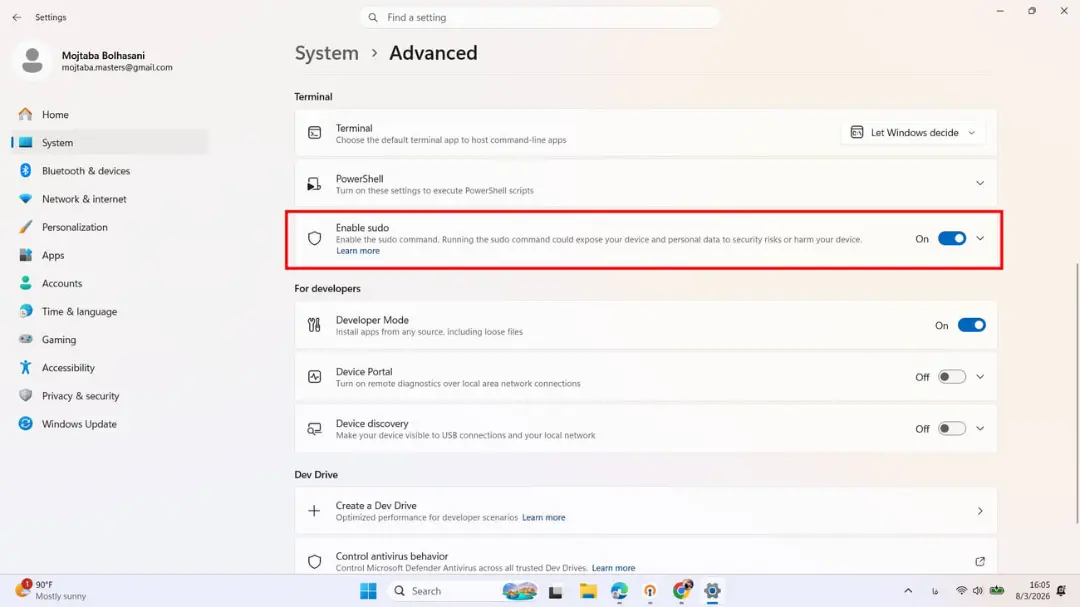Screen dimensions: 1080x607
Task: Turn off the Enable sudo toggle
Action: tap(952, 238)
